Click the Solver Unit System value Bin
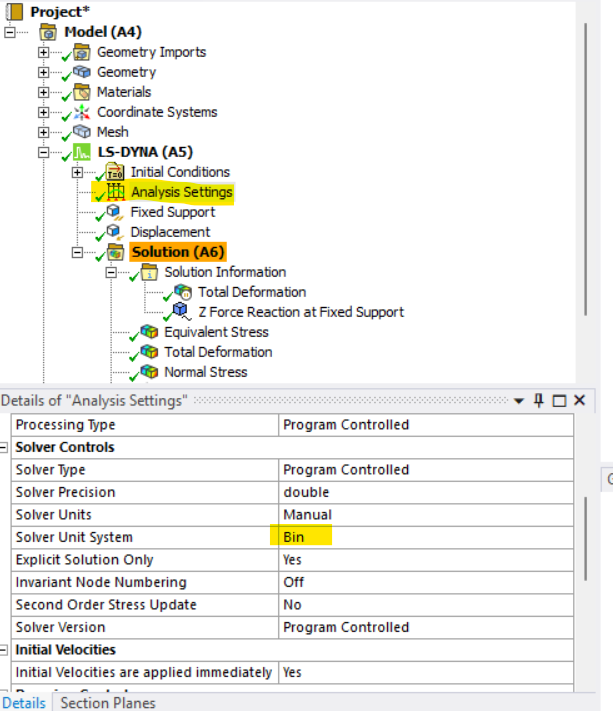The height and width of the screenshot is (711, 613). click(x=294, y=537)
